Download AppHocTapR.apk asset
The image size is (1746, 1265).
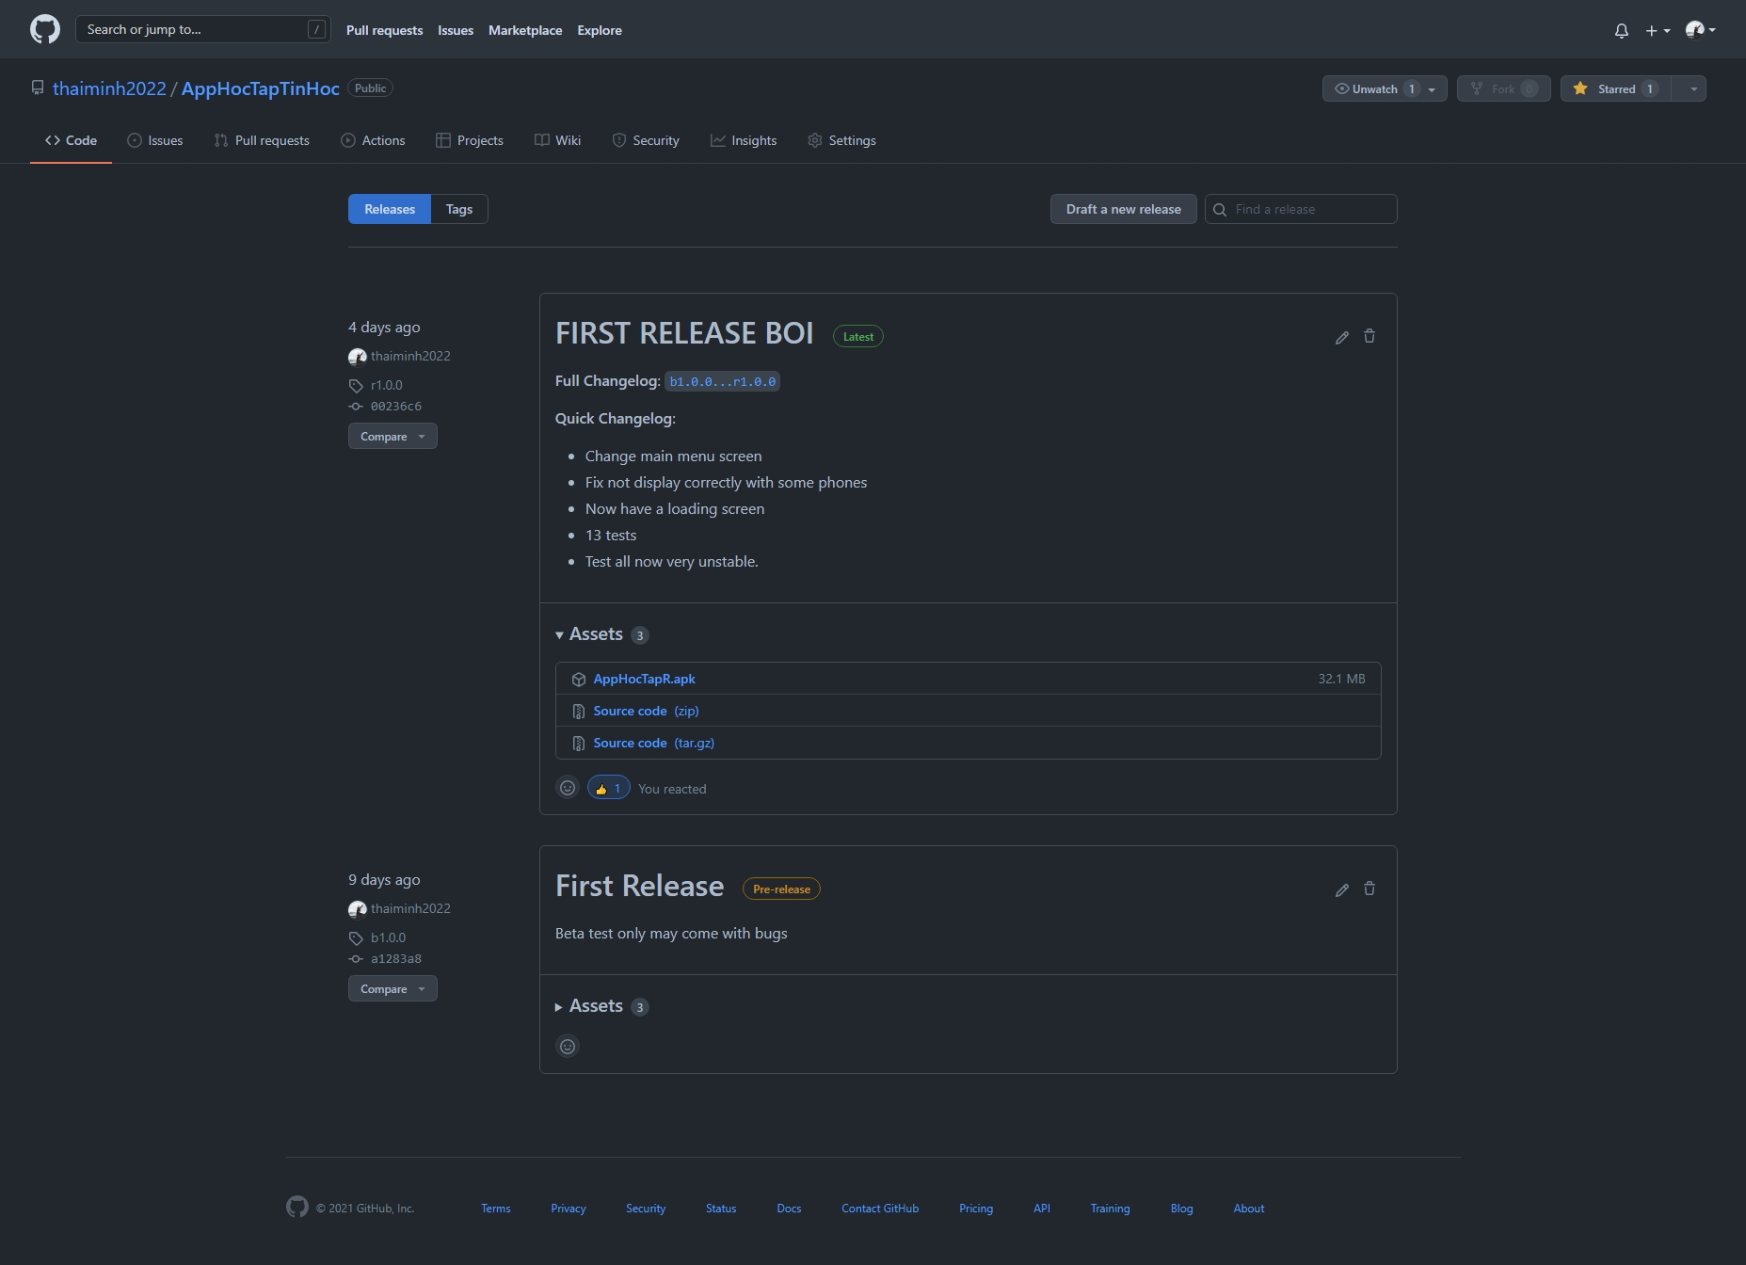644,679
